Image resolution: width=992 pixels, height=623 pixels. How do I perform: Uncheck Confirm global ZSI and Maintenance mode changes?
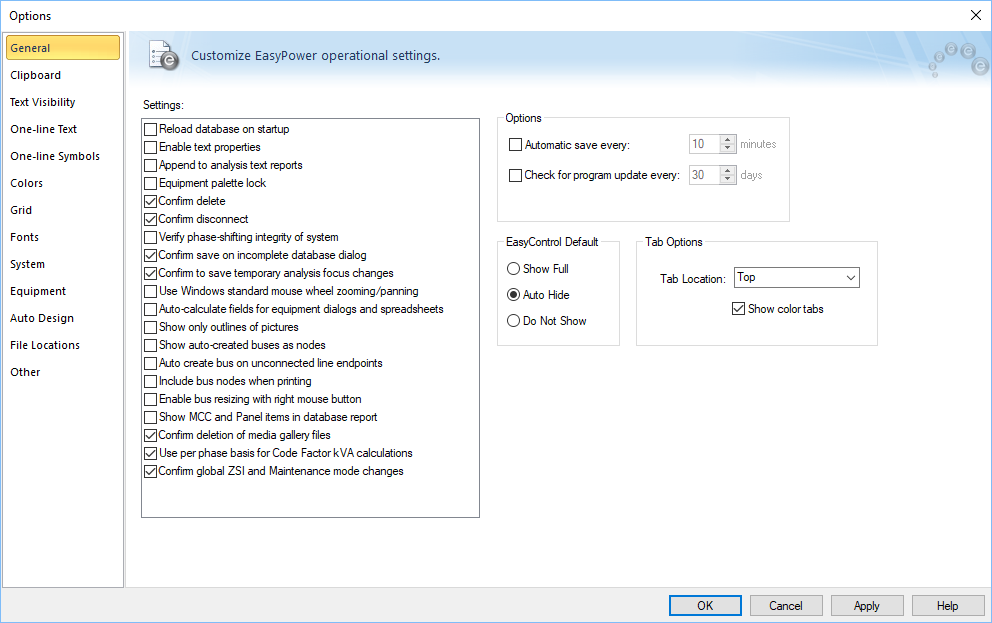coord(151,472)
